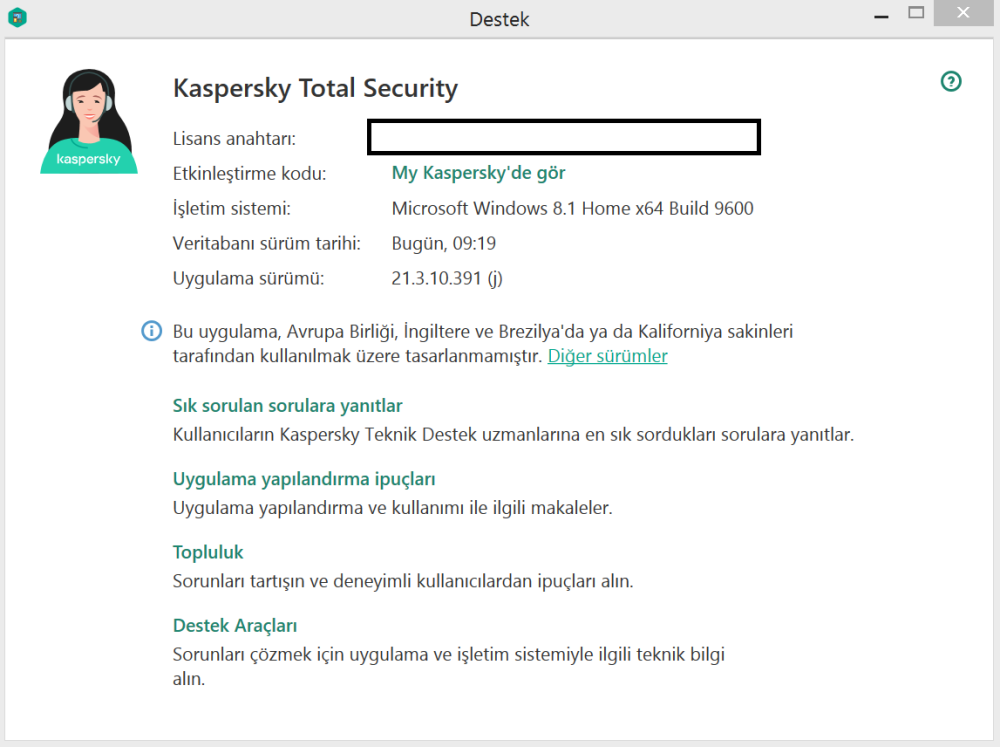Open the Help question mark icon

coord(949,81)
